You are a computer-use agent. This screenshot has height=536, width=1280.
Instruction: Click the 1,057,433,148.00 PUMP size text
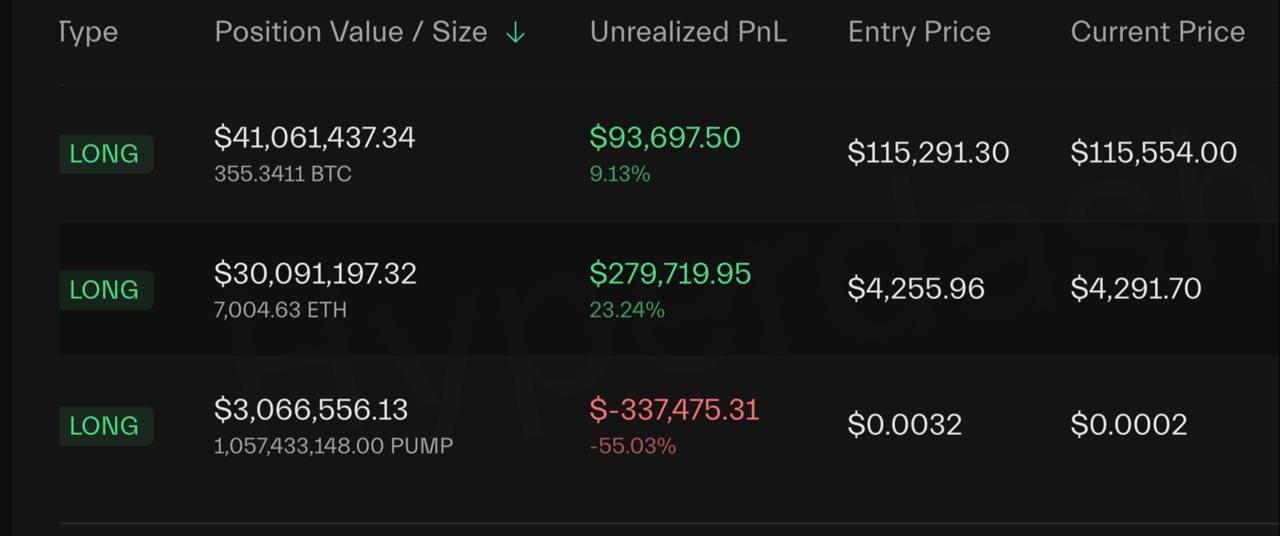[x=333, y=446]
